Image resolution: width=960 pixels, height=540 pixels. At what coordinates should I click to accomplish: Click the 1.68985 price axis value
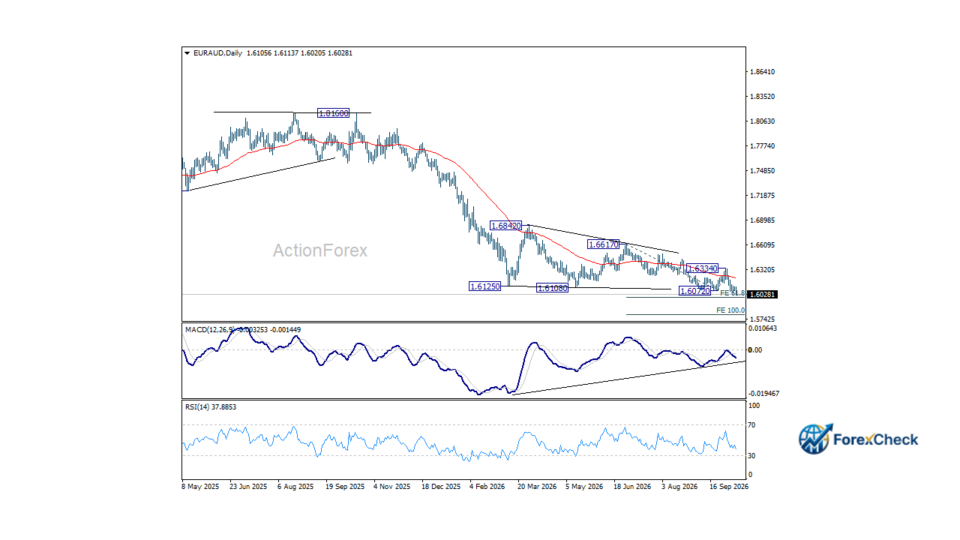click(x=762, y=220)
